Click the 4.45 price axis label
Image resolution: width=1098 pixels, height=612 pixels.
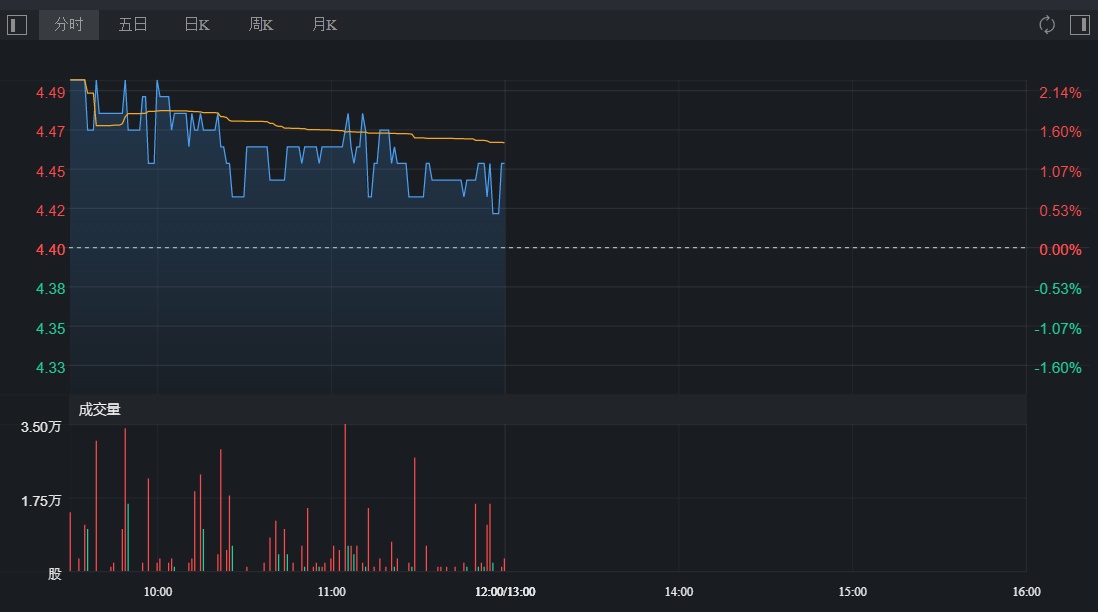pos(50,172)
